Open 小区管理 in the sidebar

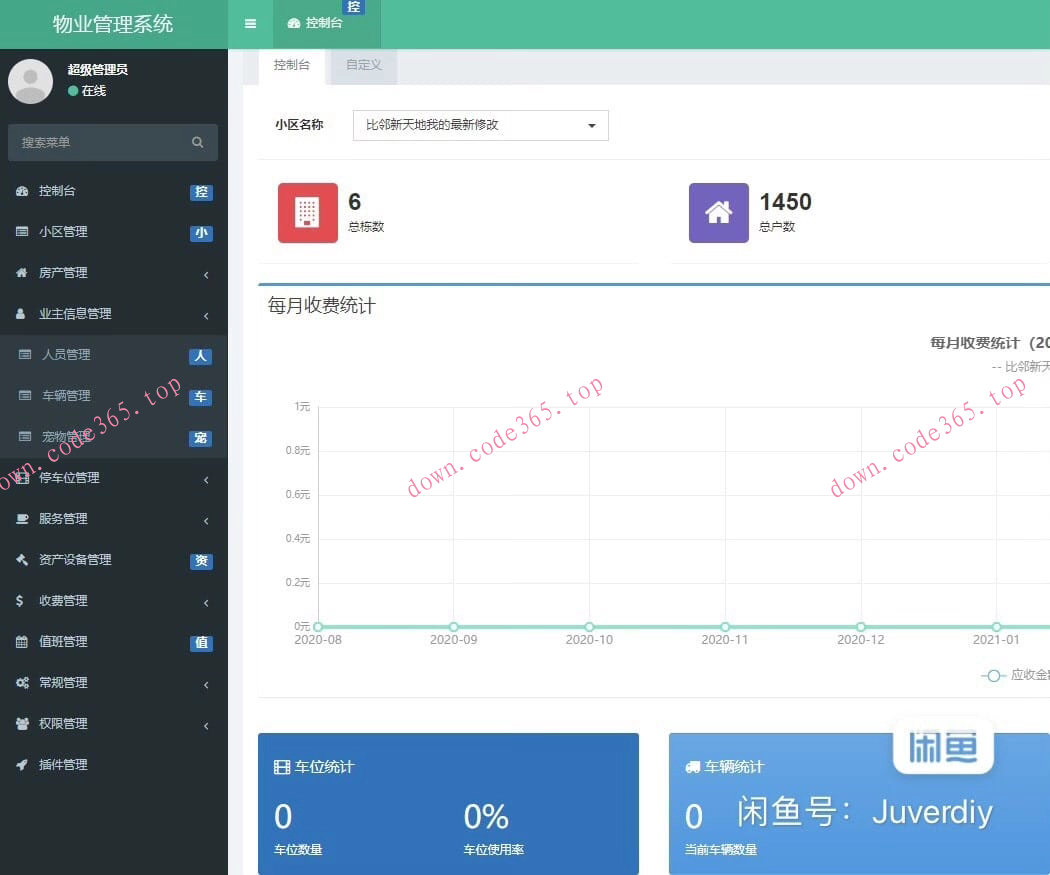[114, 232]
